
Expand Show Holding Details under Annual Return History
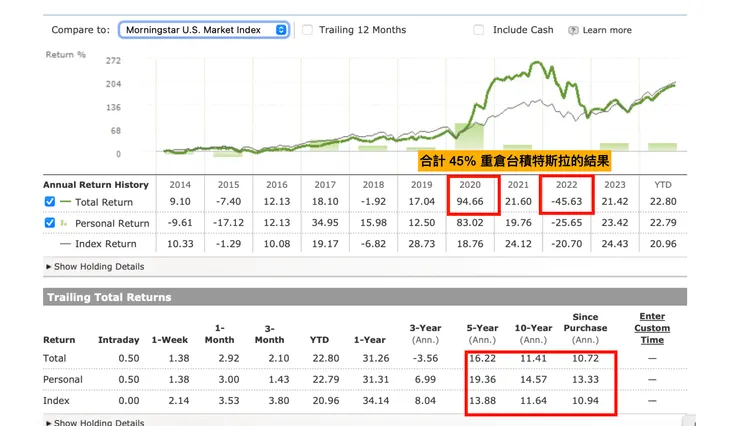coord(95,267)
